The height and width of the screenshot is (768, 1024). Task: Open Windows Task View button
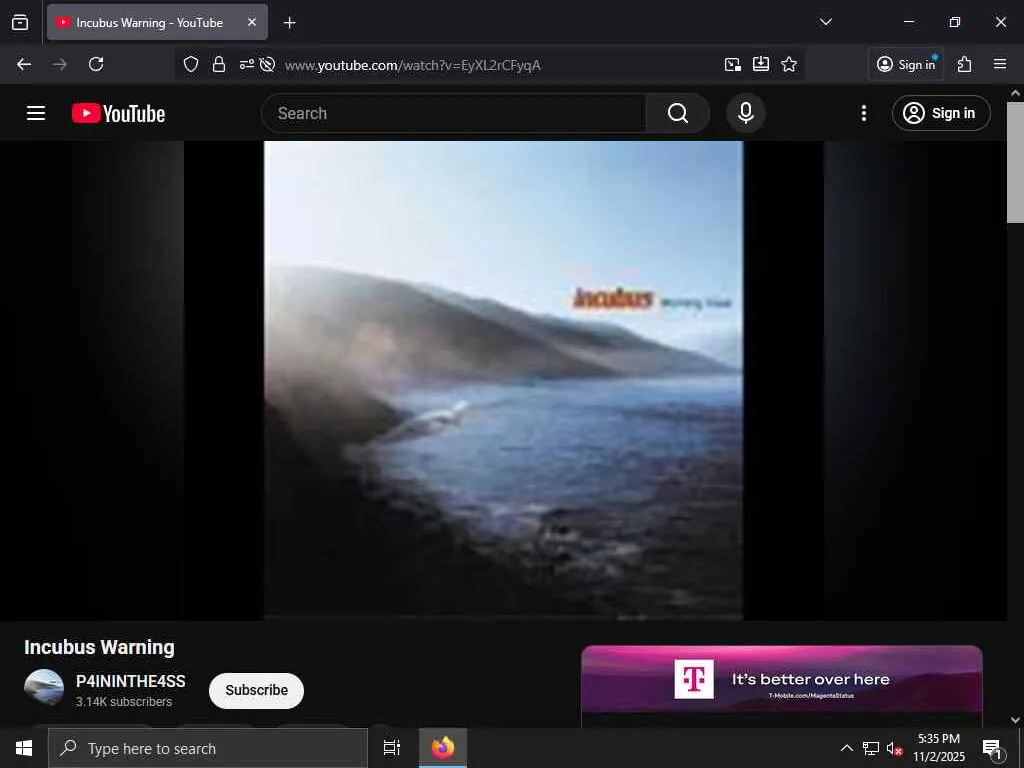click(x=392, y=748)
